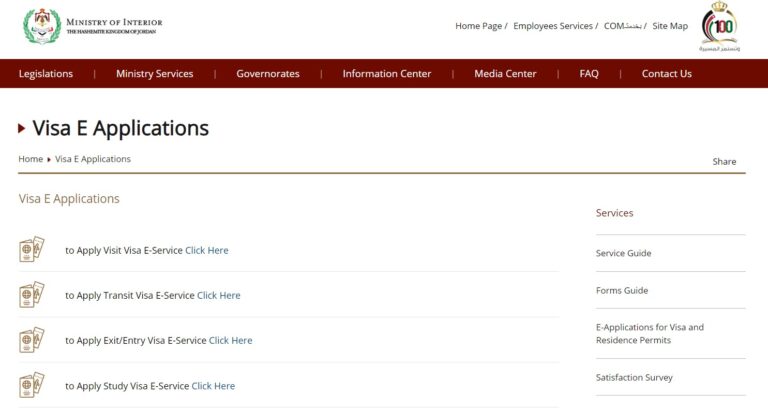Go to the Information Center menu
This screenshot has width=768, height=408.
pyautogui.click(x=387, y=74)
